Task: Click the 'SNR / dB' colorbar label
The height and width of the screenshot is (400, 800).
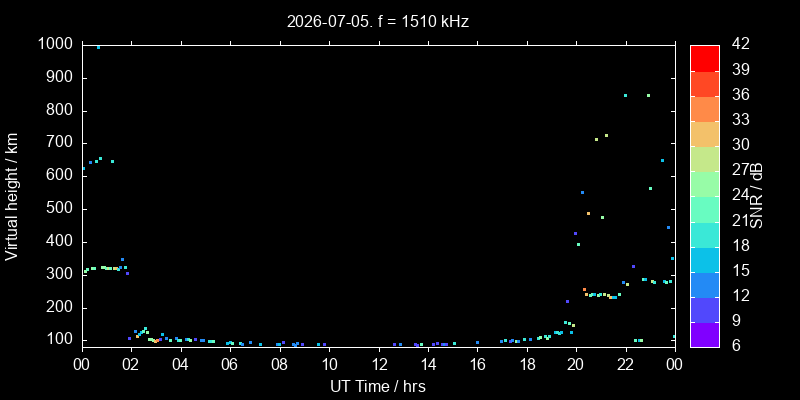Action: [x=758, y=196]
